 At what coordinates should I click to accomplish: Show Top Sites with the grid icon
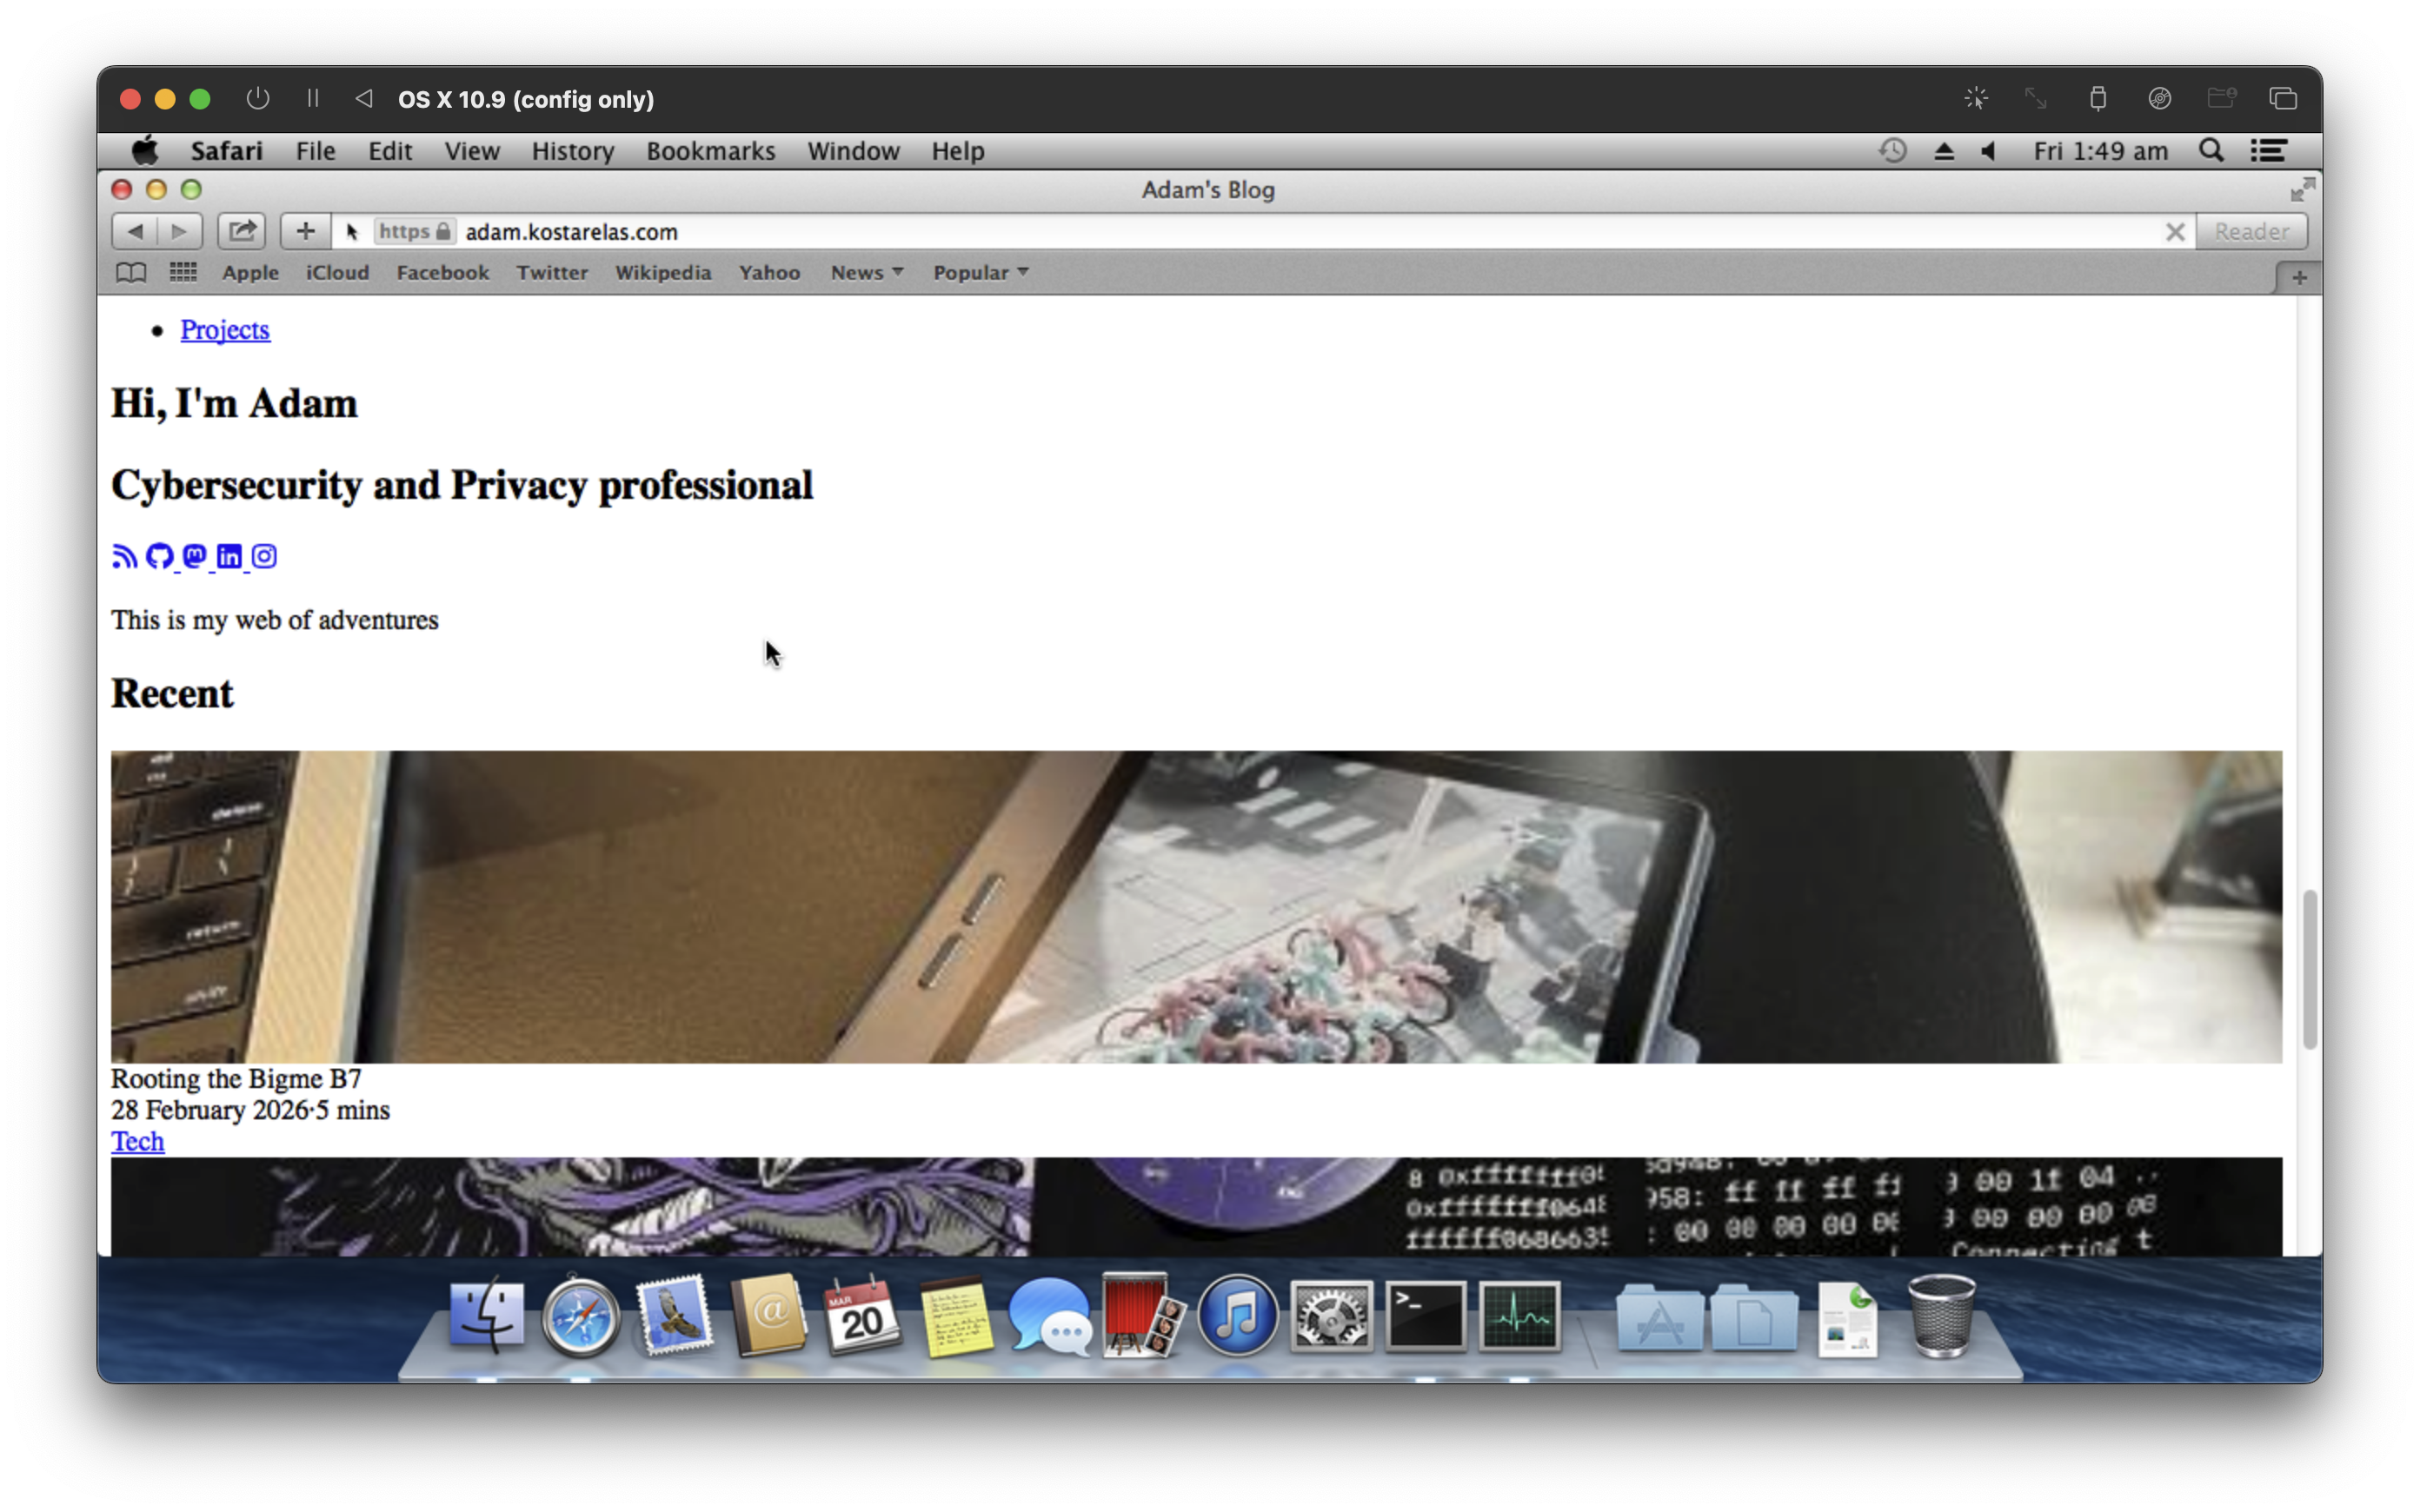point(183,272)
